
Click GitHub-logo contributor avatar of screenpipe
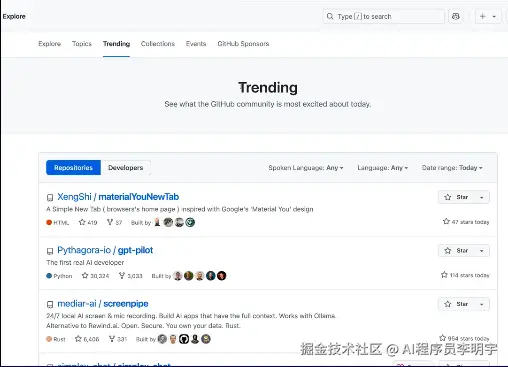(184, 339)
